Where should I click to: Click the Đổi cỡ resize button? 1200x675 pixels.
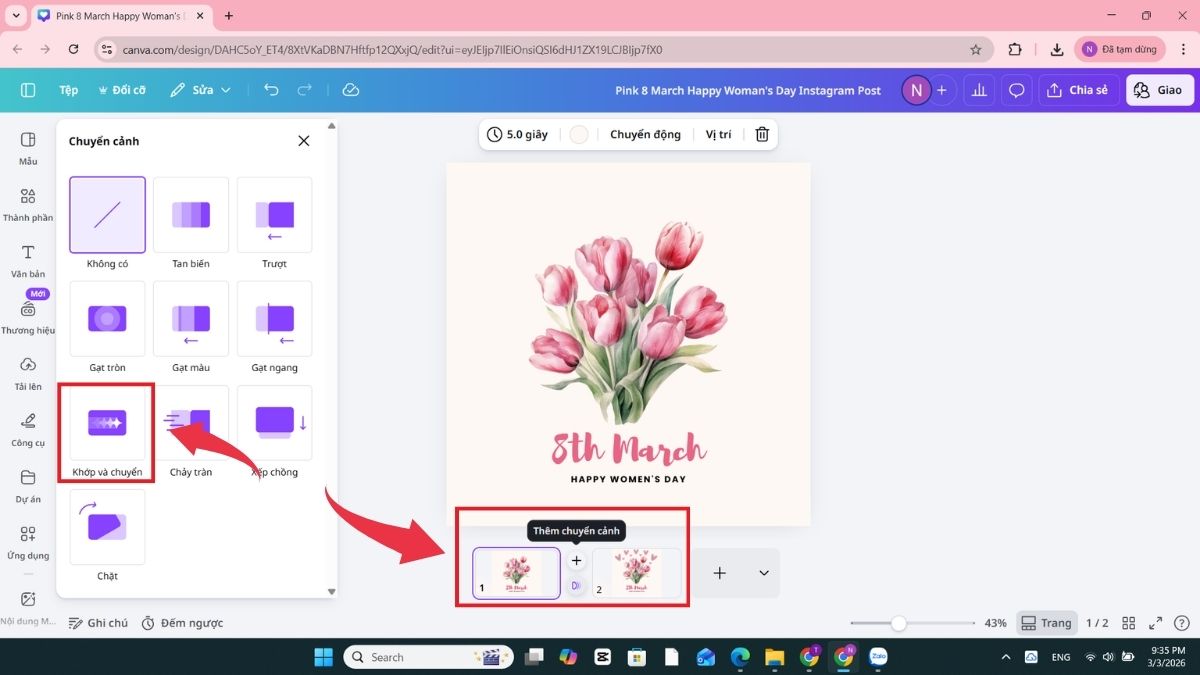[122, 90]
